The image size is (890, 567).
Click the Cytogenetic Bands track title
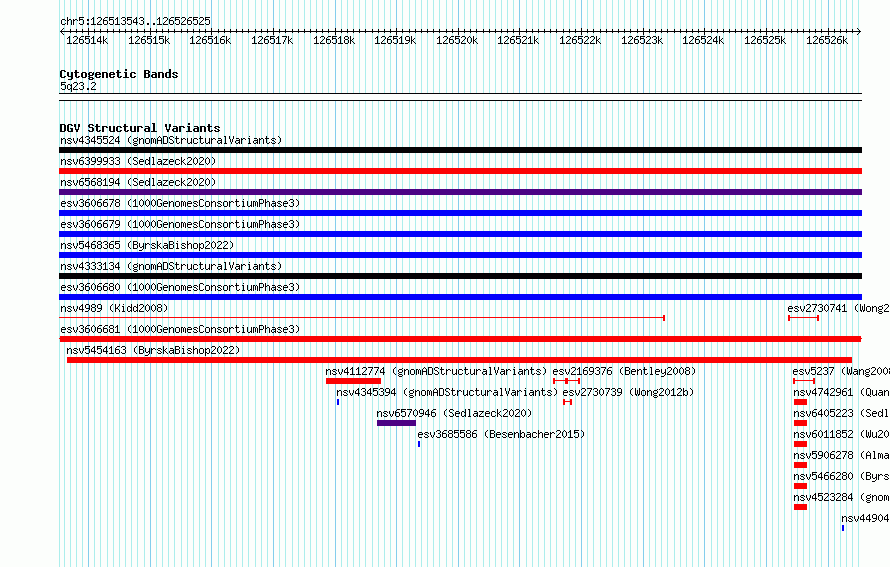(119, 74)
